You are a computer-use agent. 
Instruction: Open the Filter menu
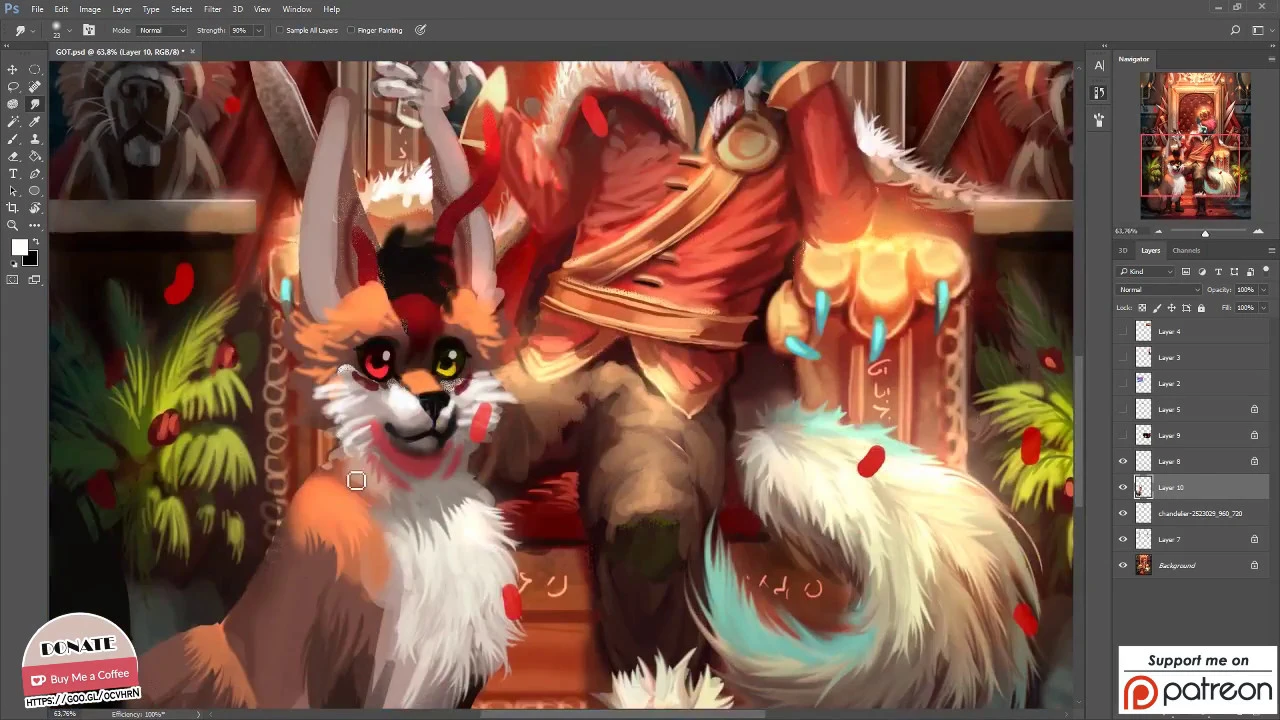[x=212, y=9]
